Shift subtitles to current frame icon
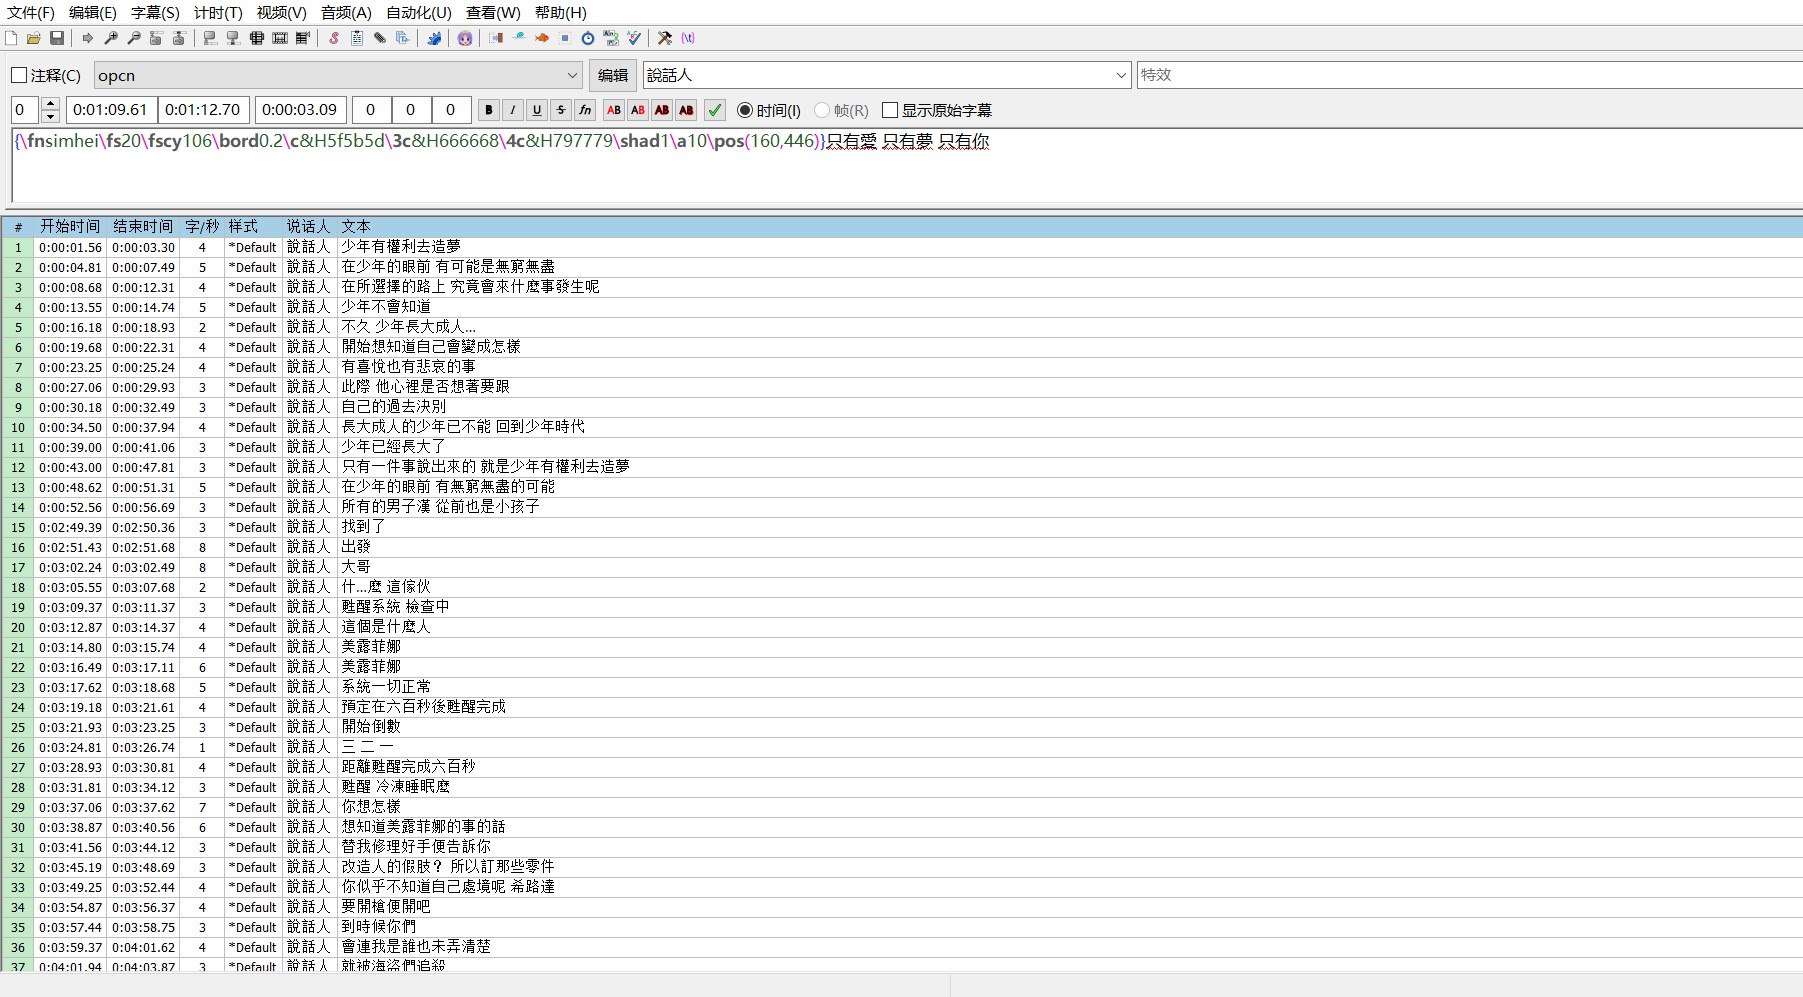The height and width of the screenshot is (997, 1803). [302, 38]
